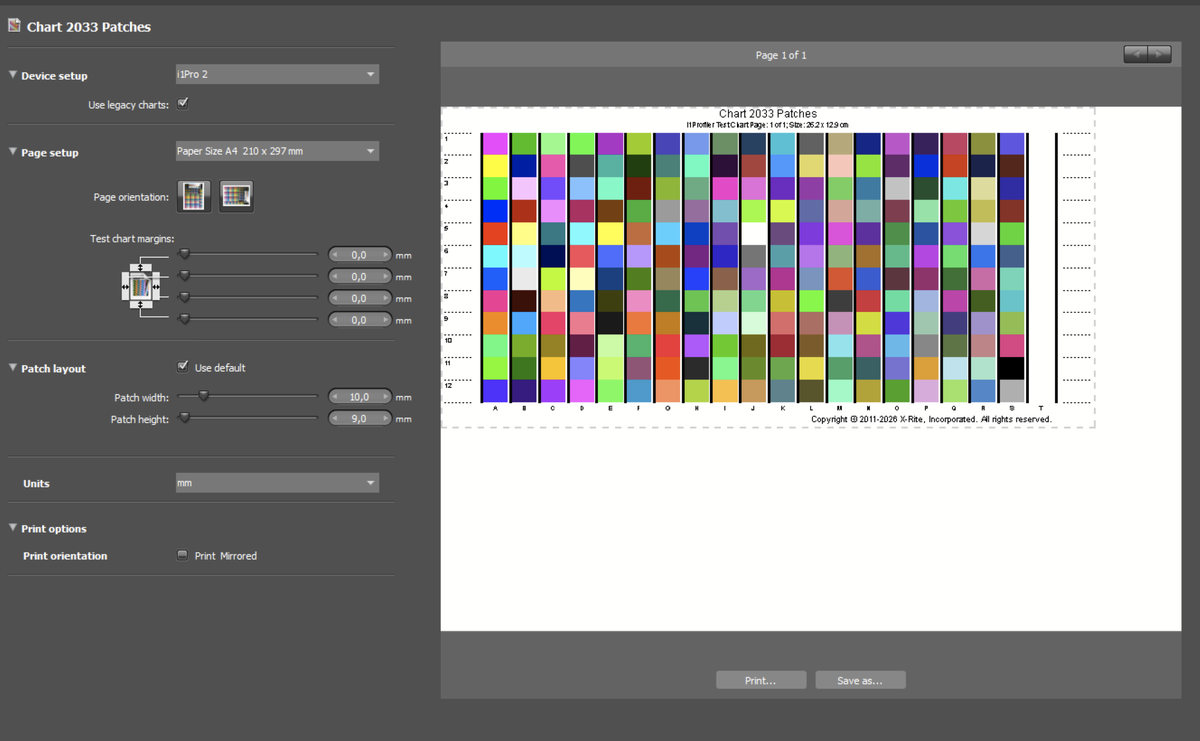Screen dimensions: 1200x741
Task: Click the Patch height value field
Action: [360, 419]
